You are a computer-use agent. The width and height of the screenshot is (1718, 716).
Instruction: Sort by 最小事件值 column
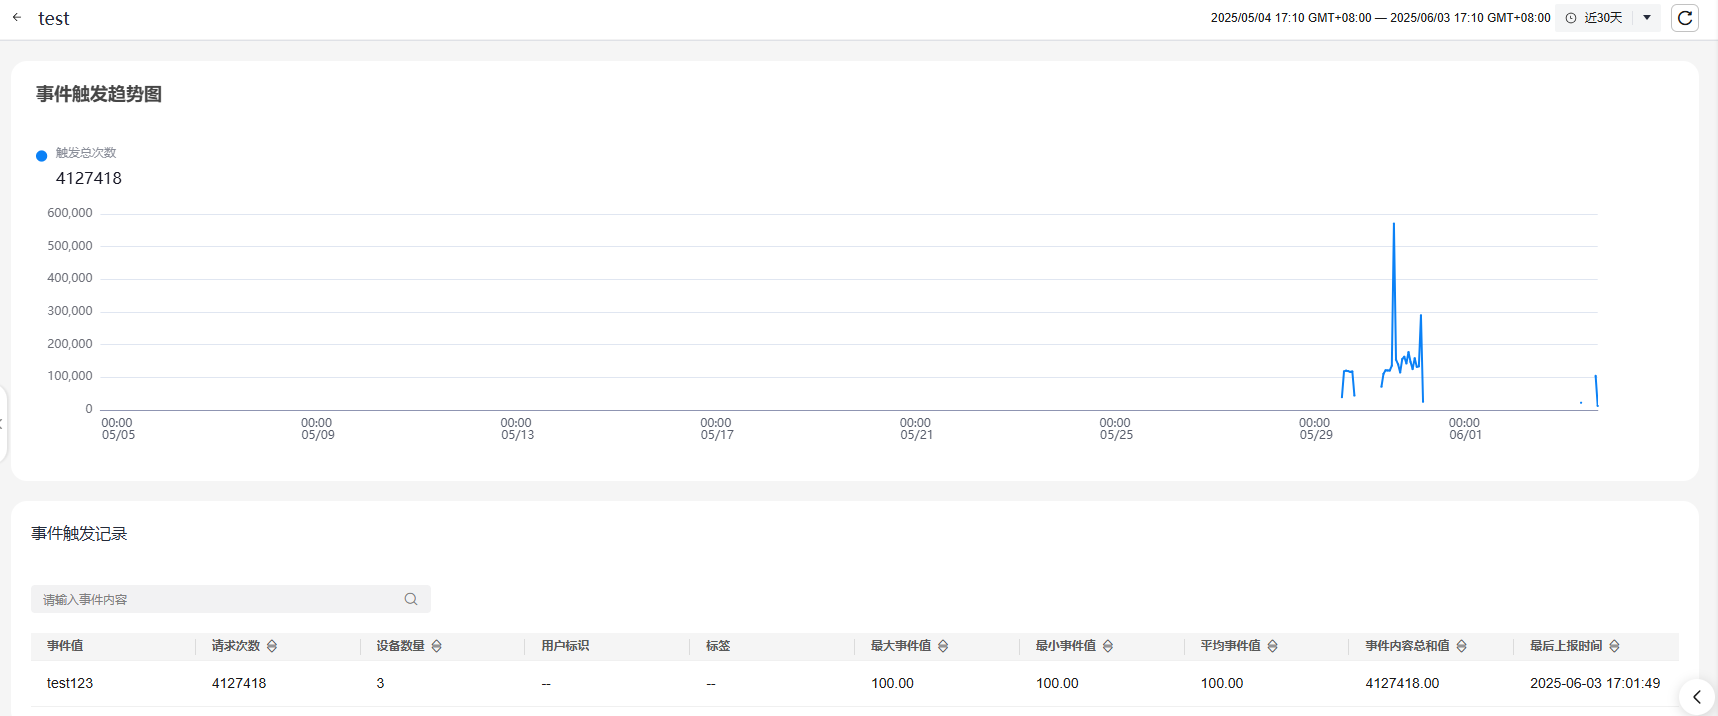pos(1108,646)
